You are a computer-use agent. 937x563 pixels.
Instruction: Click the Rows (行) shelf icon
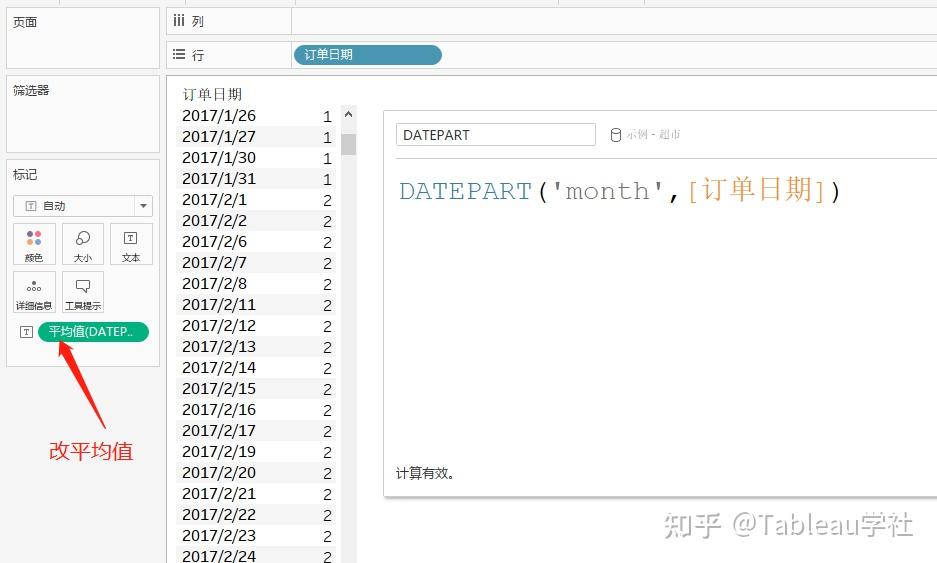179,54
